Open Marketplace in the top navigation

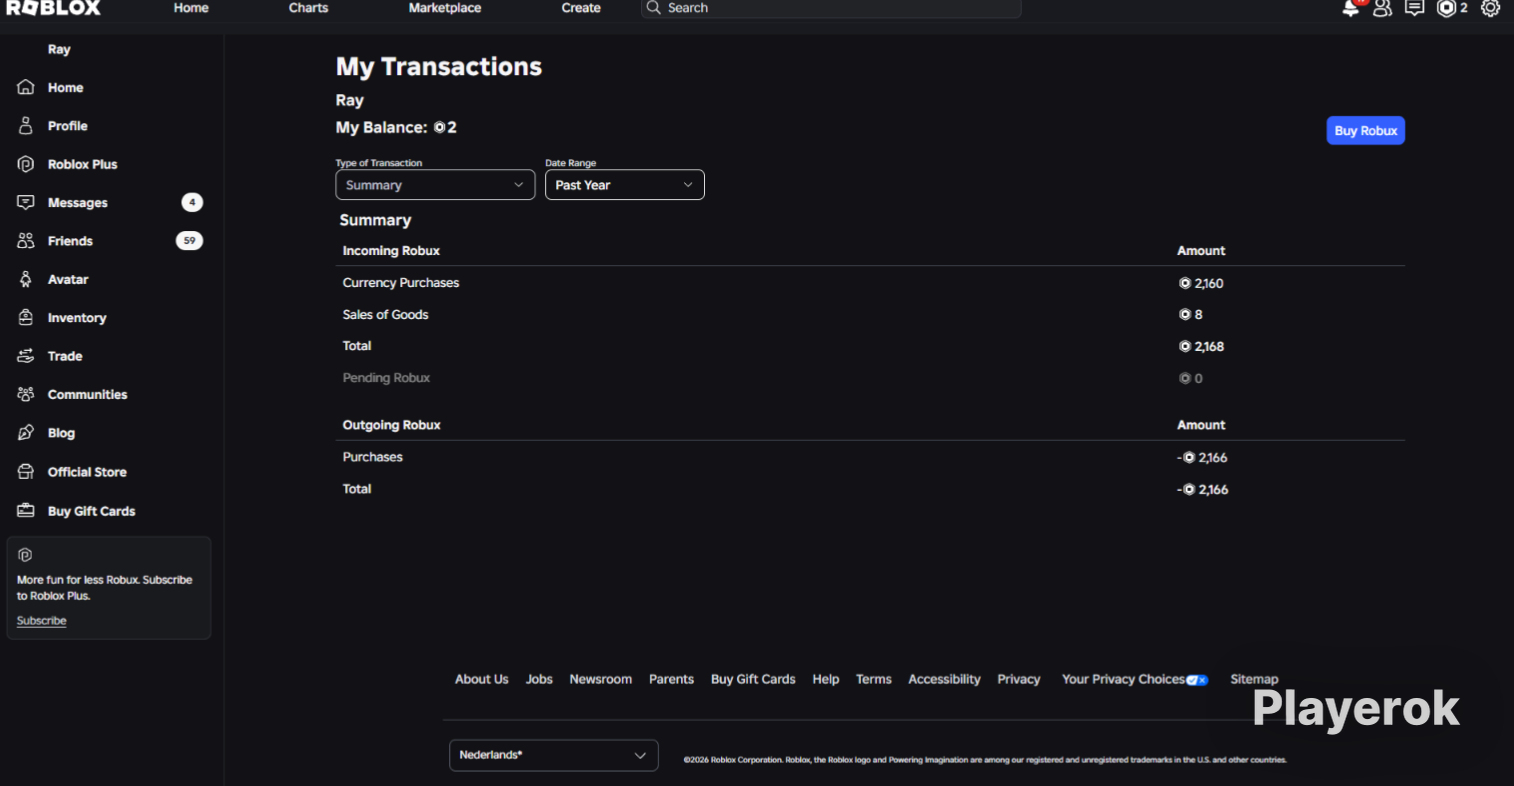click(x=445, y=8)
